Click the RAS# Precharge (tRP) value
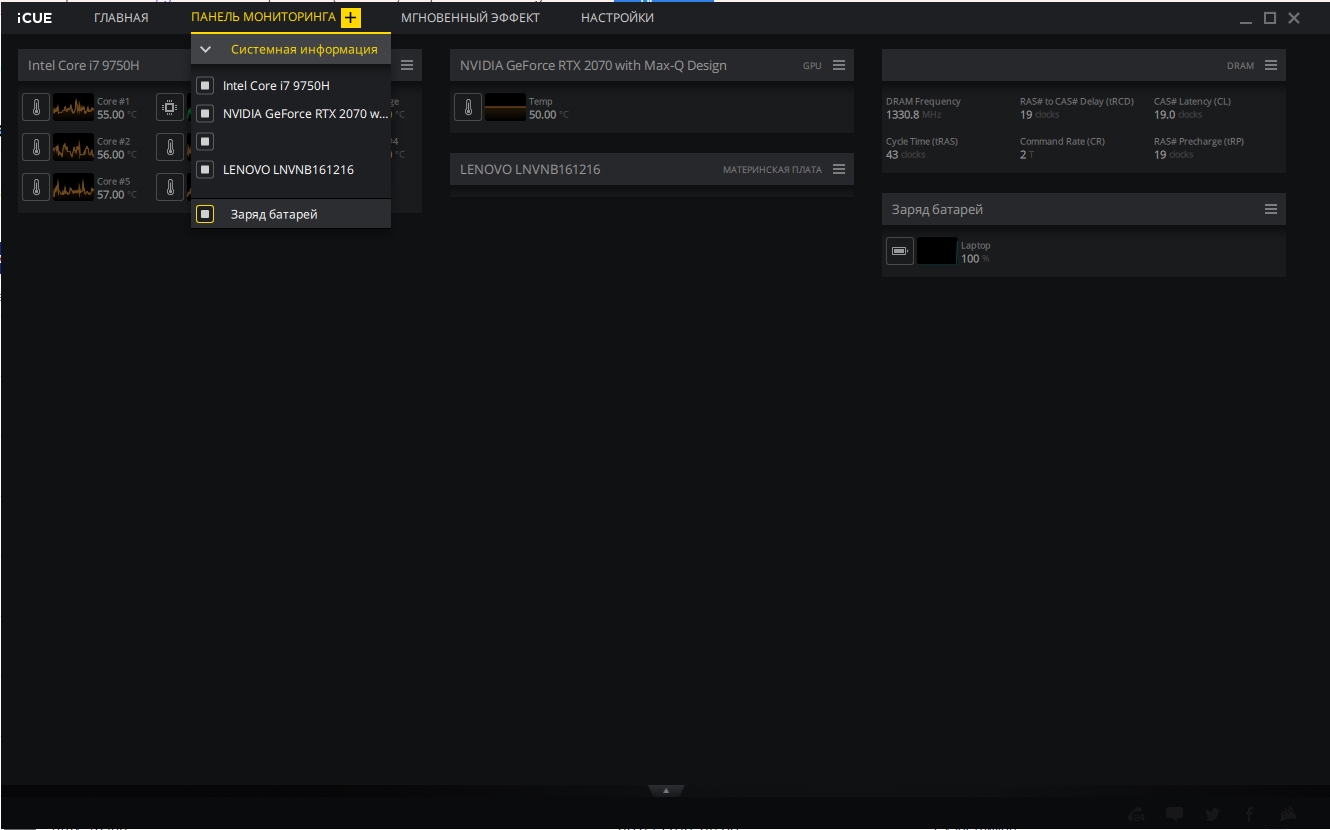The width and height of the screenshot is (1330, 830). (1173, 155)
